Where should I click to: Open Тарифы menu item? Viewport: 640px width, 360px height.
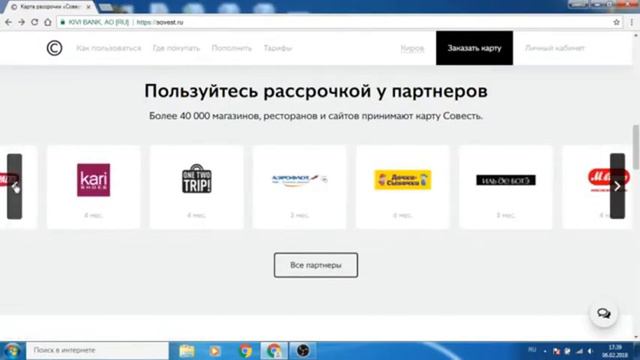(278, 48)
